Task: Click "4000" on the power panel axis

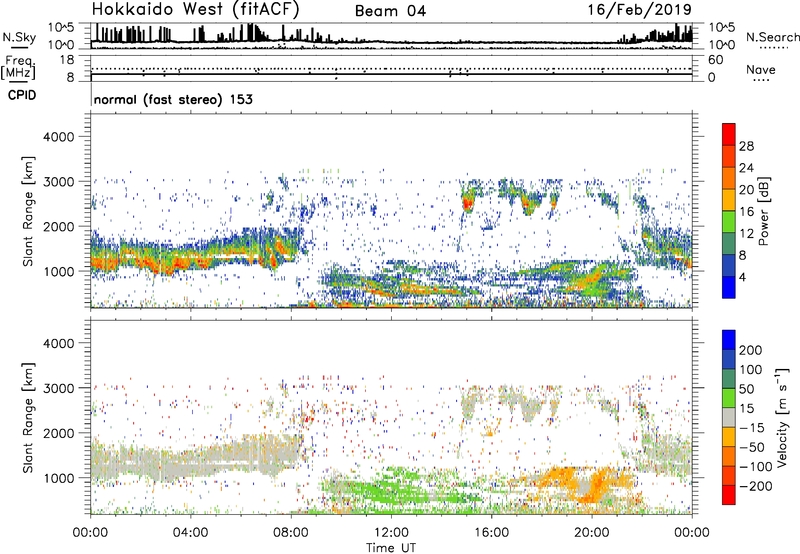Action: point(58,137)
